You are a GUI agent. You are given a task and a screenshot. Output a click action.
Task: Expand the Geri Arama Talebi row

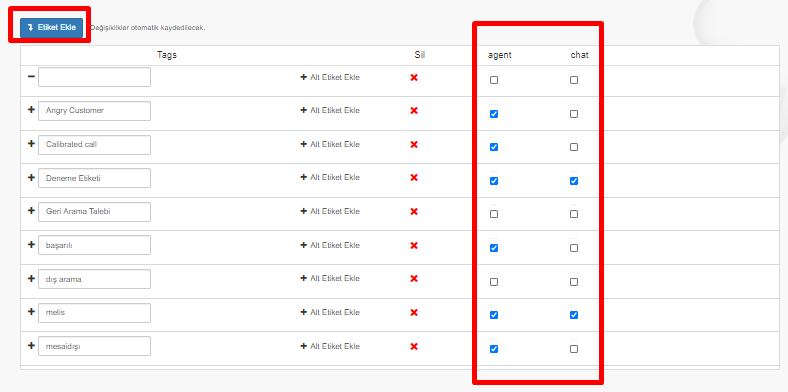(31, 211)
